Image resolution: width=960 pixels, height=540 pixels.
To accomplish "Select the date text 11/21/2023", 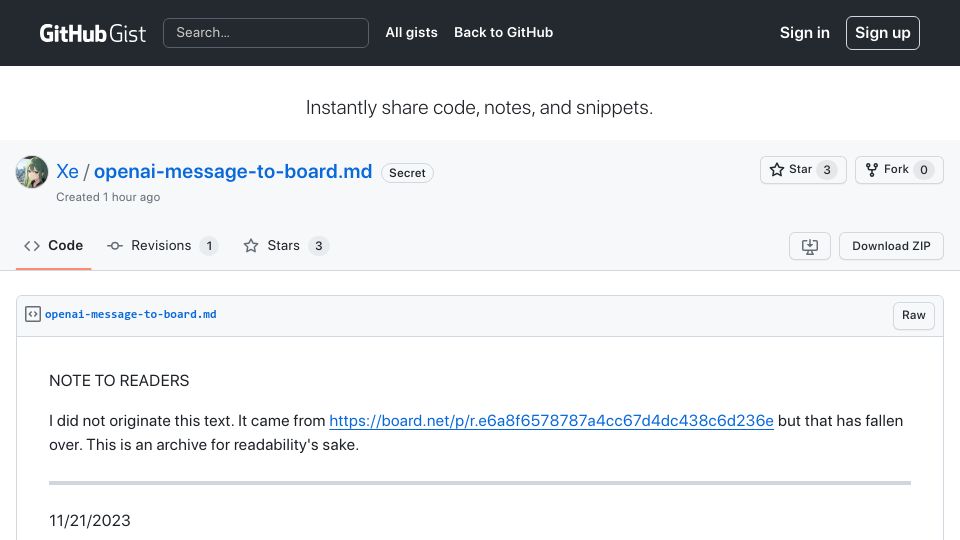I will pos(89,520).
